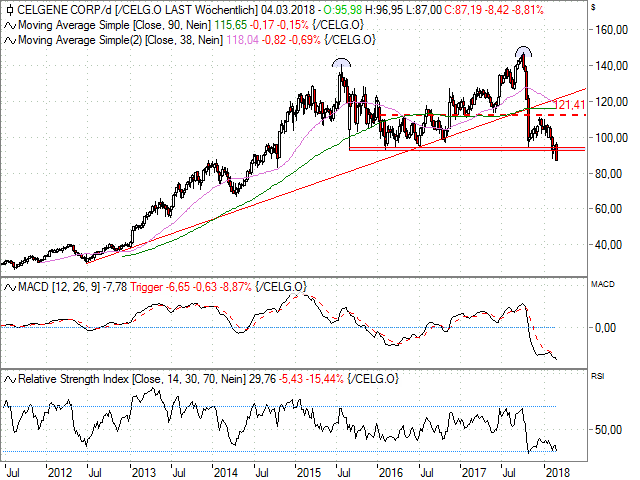640x480 pixels.
Task: Click the arc marker above the 2015 peak
Action: [x=341, y=62]
